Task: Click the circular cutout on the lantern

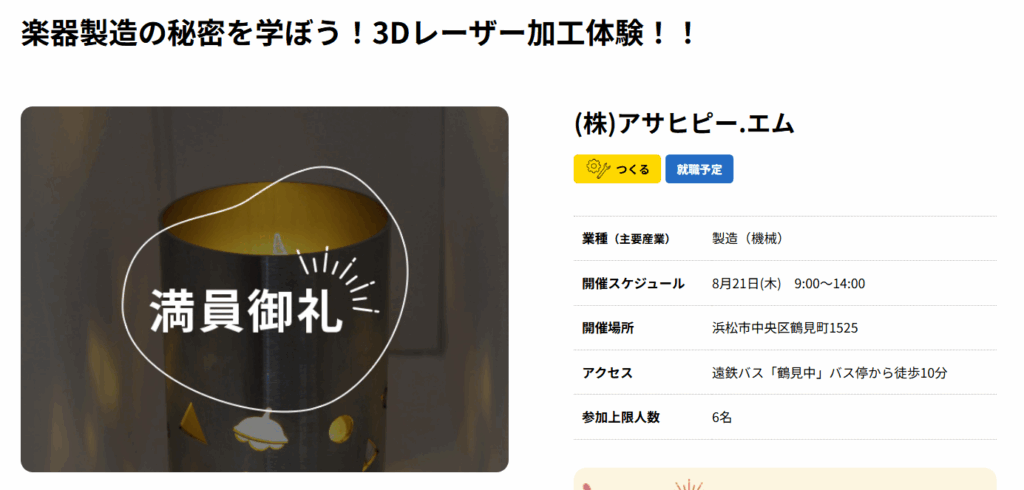Action: coord(340,428)
